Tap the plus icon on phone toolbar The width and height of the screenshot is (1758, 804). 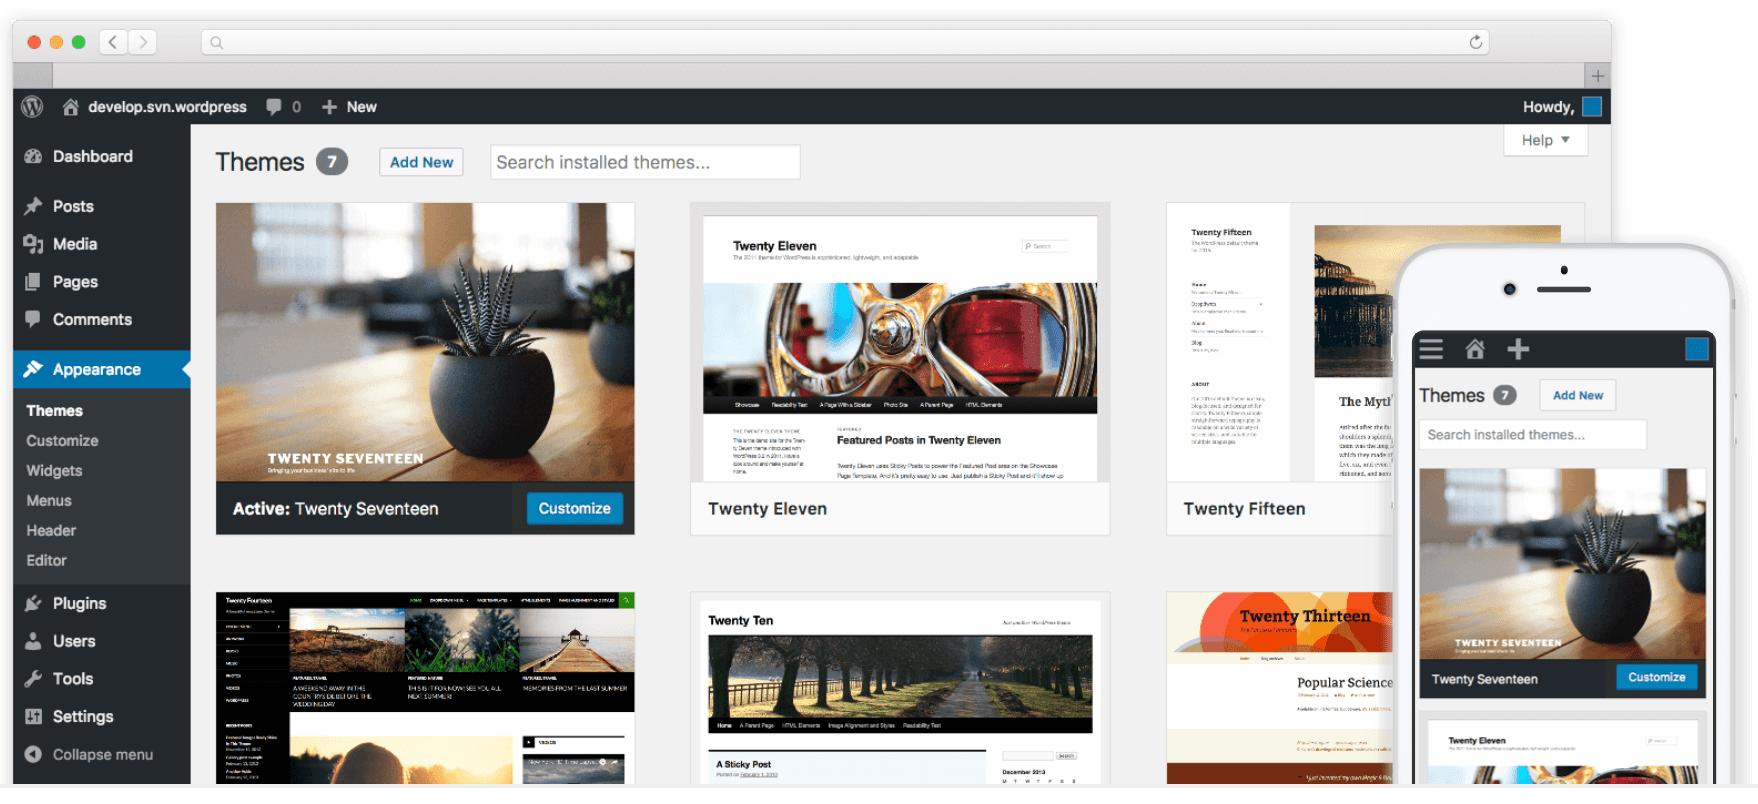[x=1518, y=349]
